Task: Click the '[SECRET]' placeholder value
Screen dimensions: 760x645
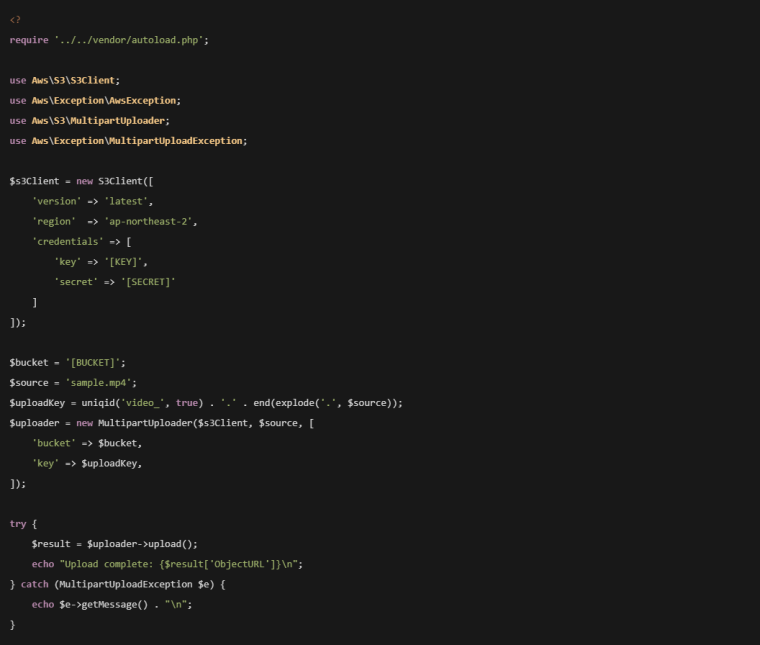Action: [x=148, y=282]
